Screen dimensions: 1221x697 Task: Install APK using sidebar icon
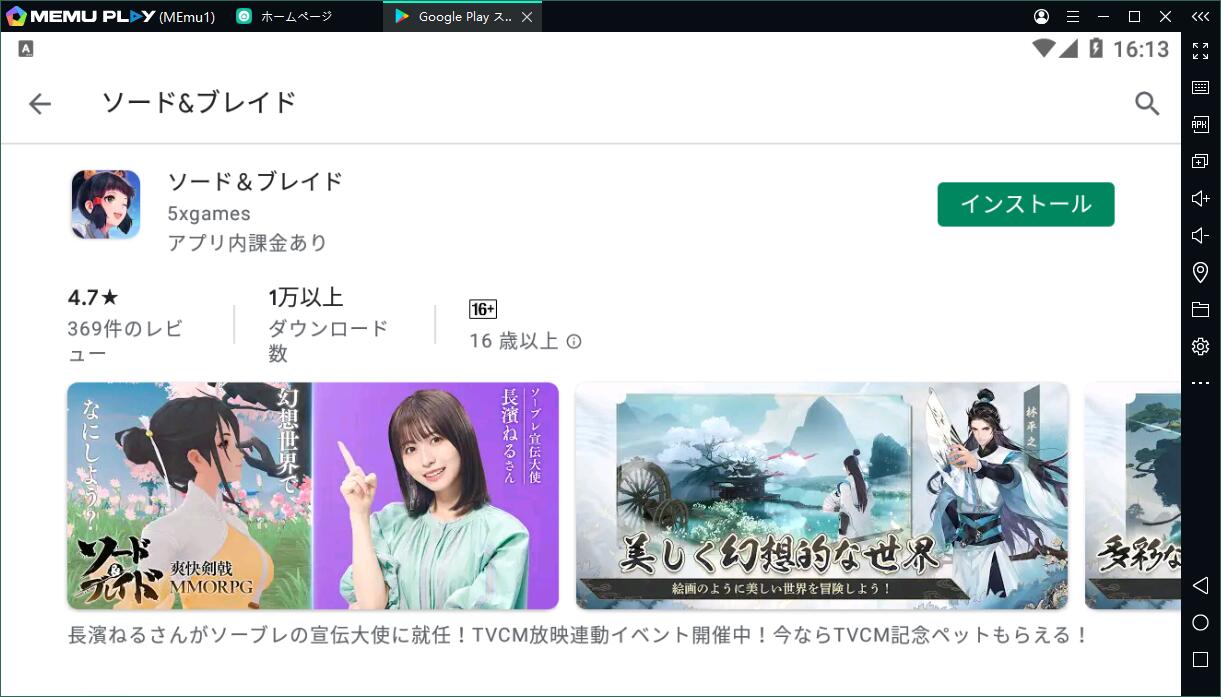tap(1200, 125)
